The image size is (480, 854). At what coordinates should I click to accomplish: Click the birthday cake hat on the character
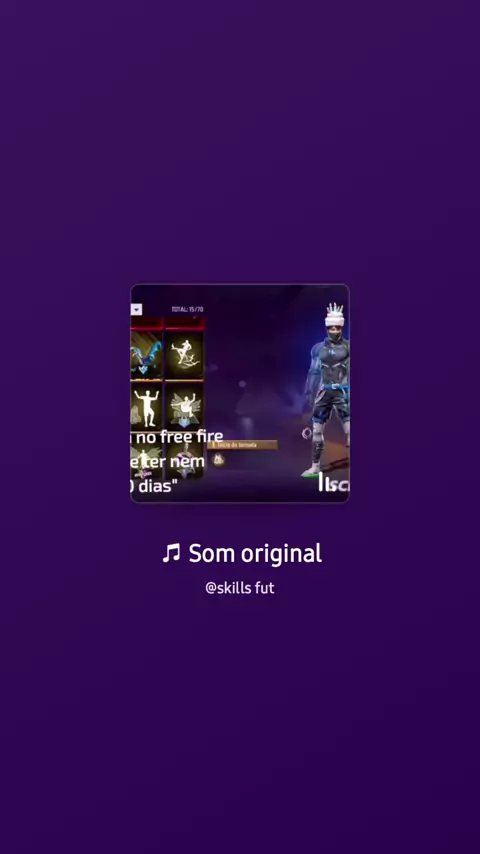pos(335,314)
